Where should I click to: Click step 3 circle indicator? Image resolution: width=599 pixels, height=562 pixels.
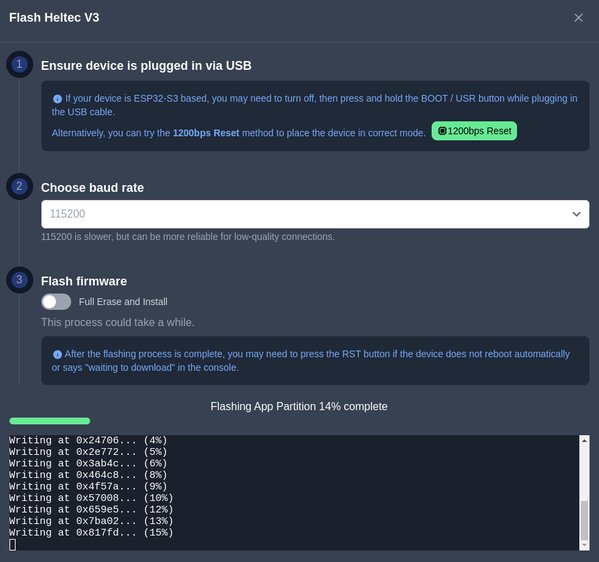[19, 280]
